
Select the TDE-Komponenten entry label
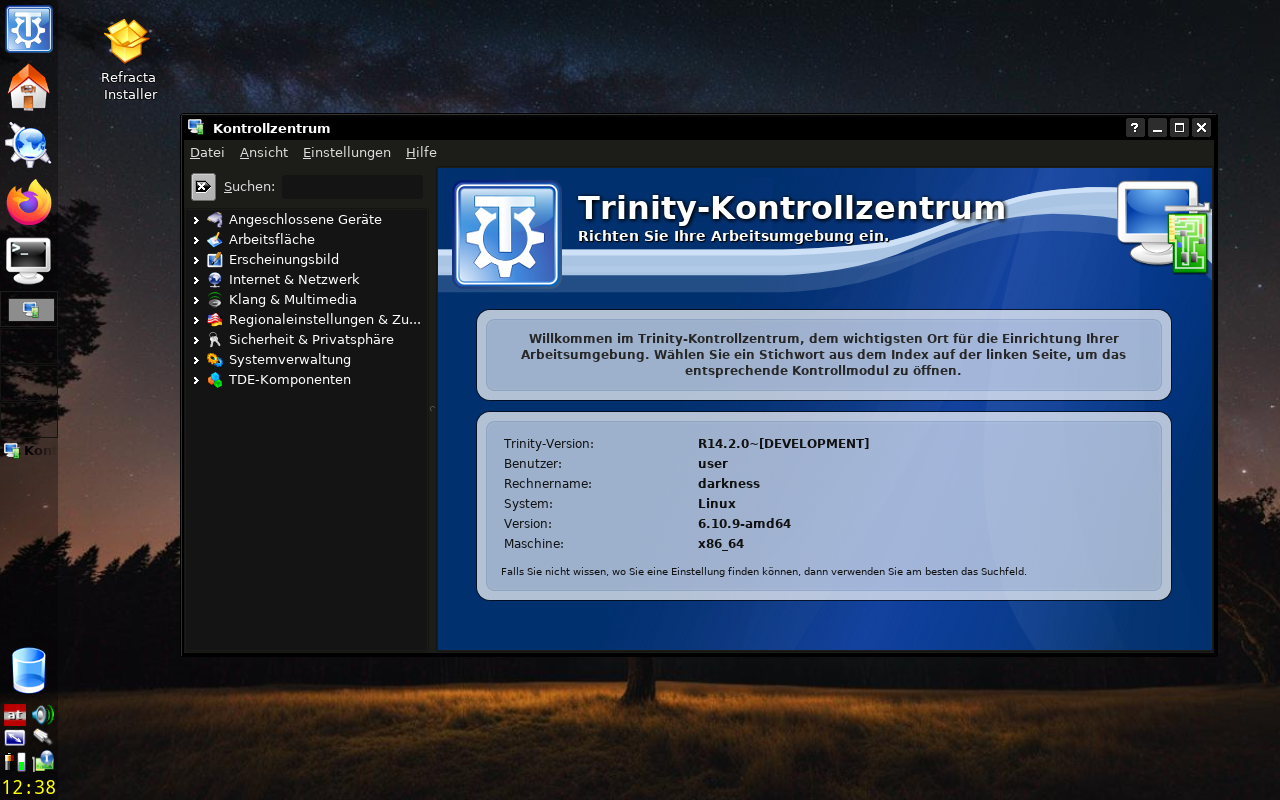point(289,380)
